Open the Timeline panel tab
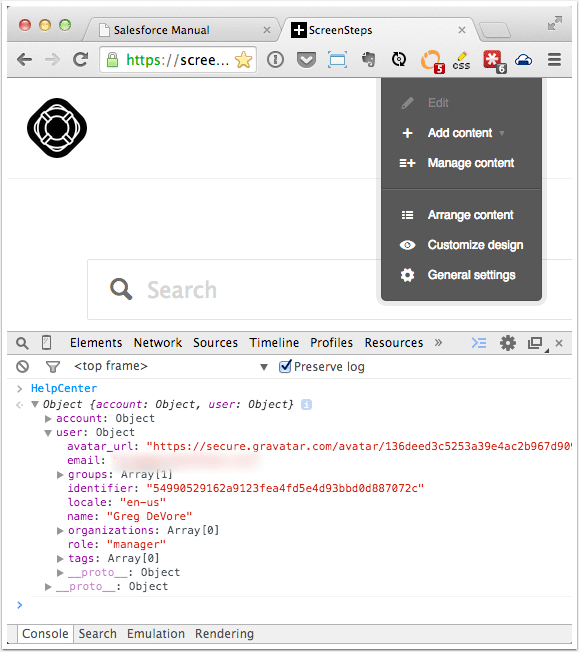Viewport: 579px width, 652px height. (274, 343)
